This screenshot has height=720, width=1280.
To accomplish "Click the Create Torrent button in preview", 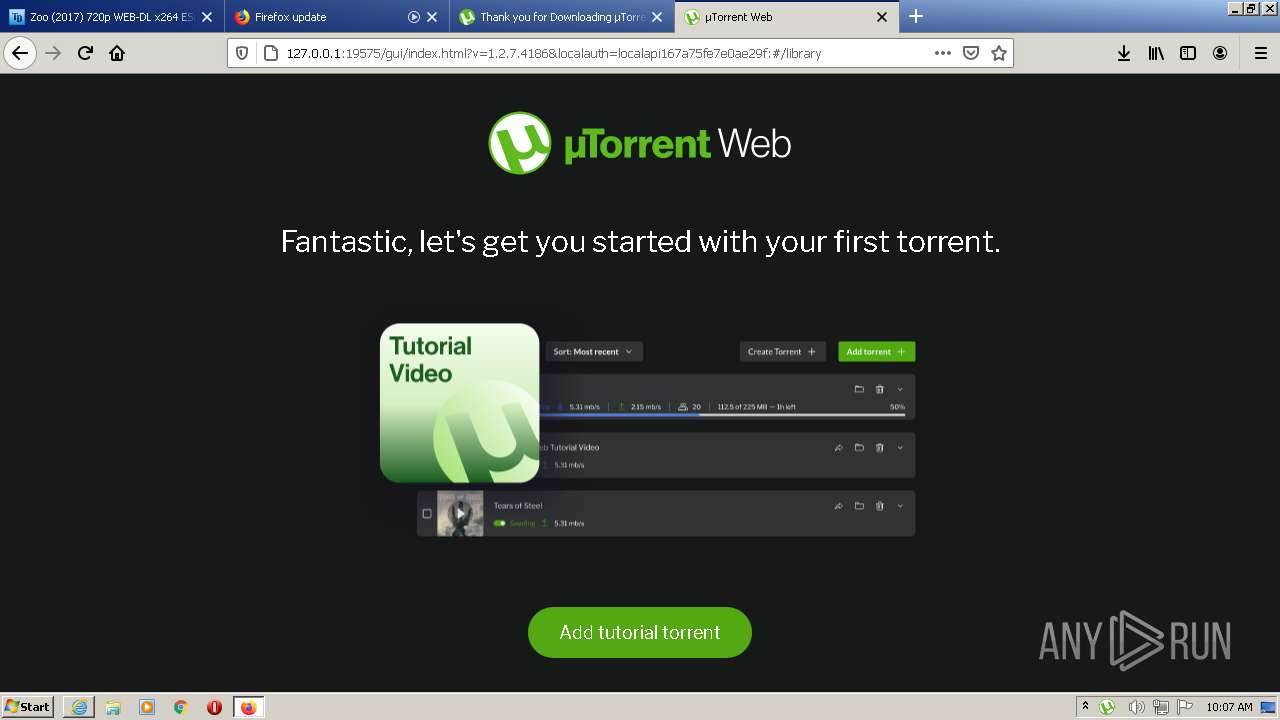I will click(782, 352).
